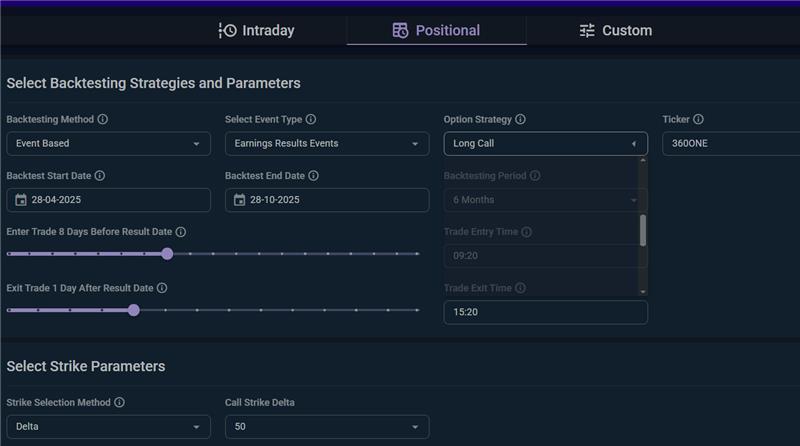Switch to the Intraday tab
The height and width of the screenshot is (446, 800).
click(x=257, y=31)
